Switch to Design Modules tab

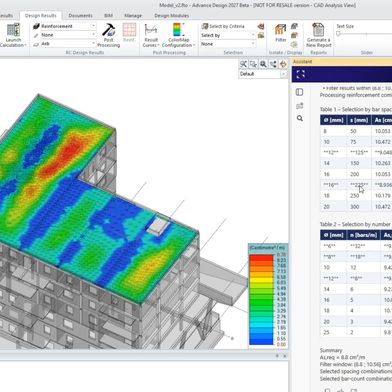171,16
